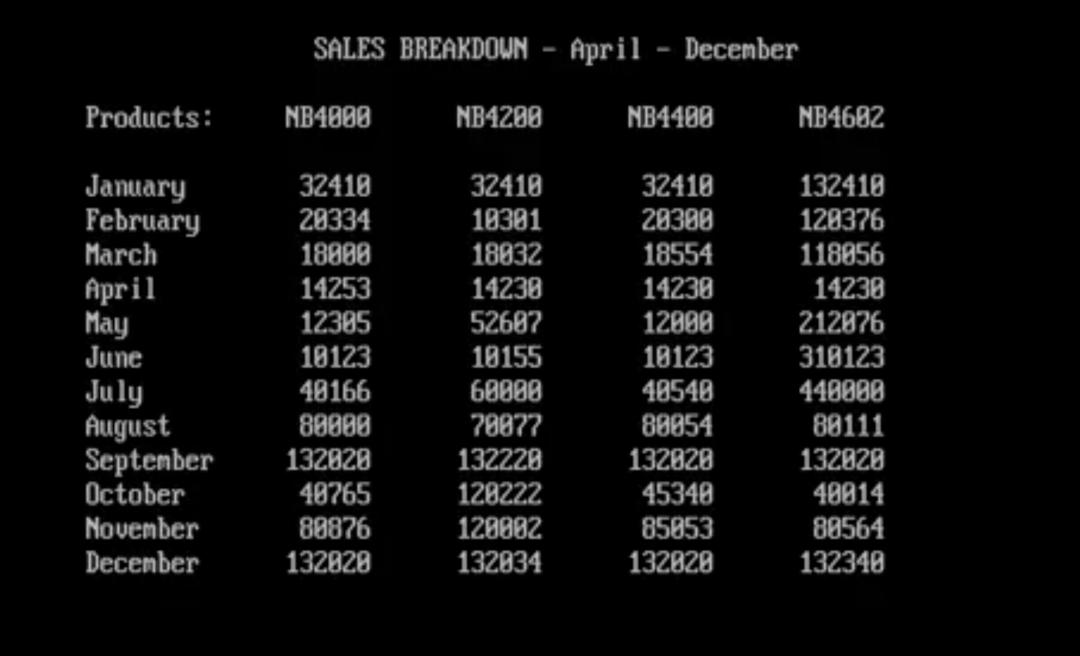
Task: Select the August value 70077
Action: tap(506, 426)
